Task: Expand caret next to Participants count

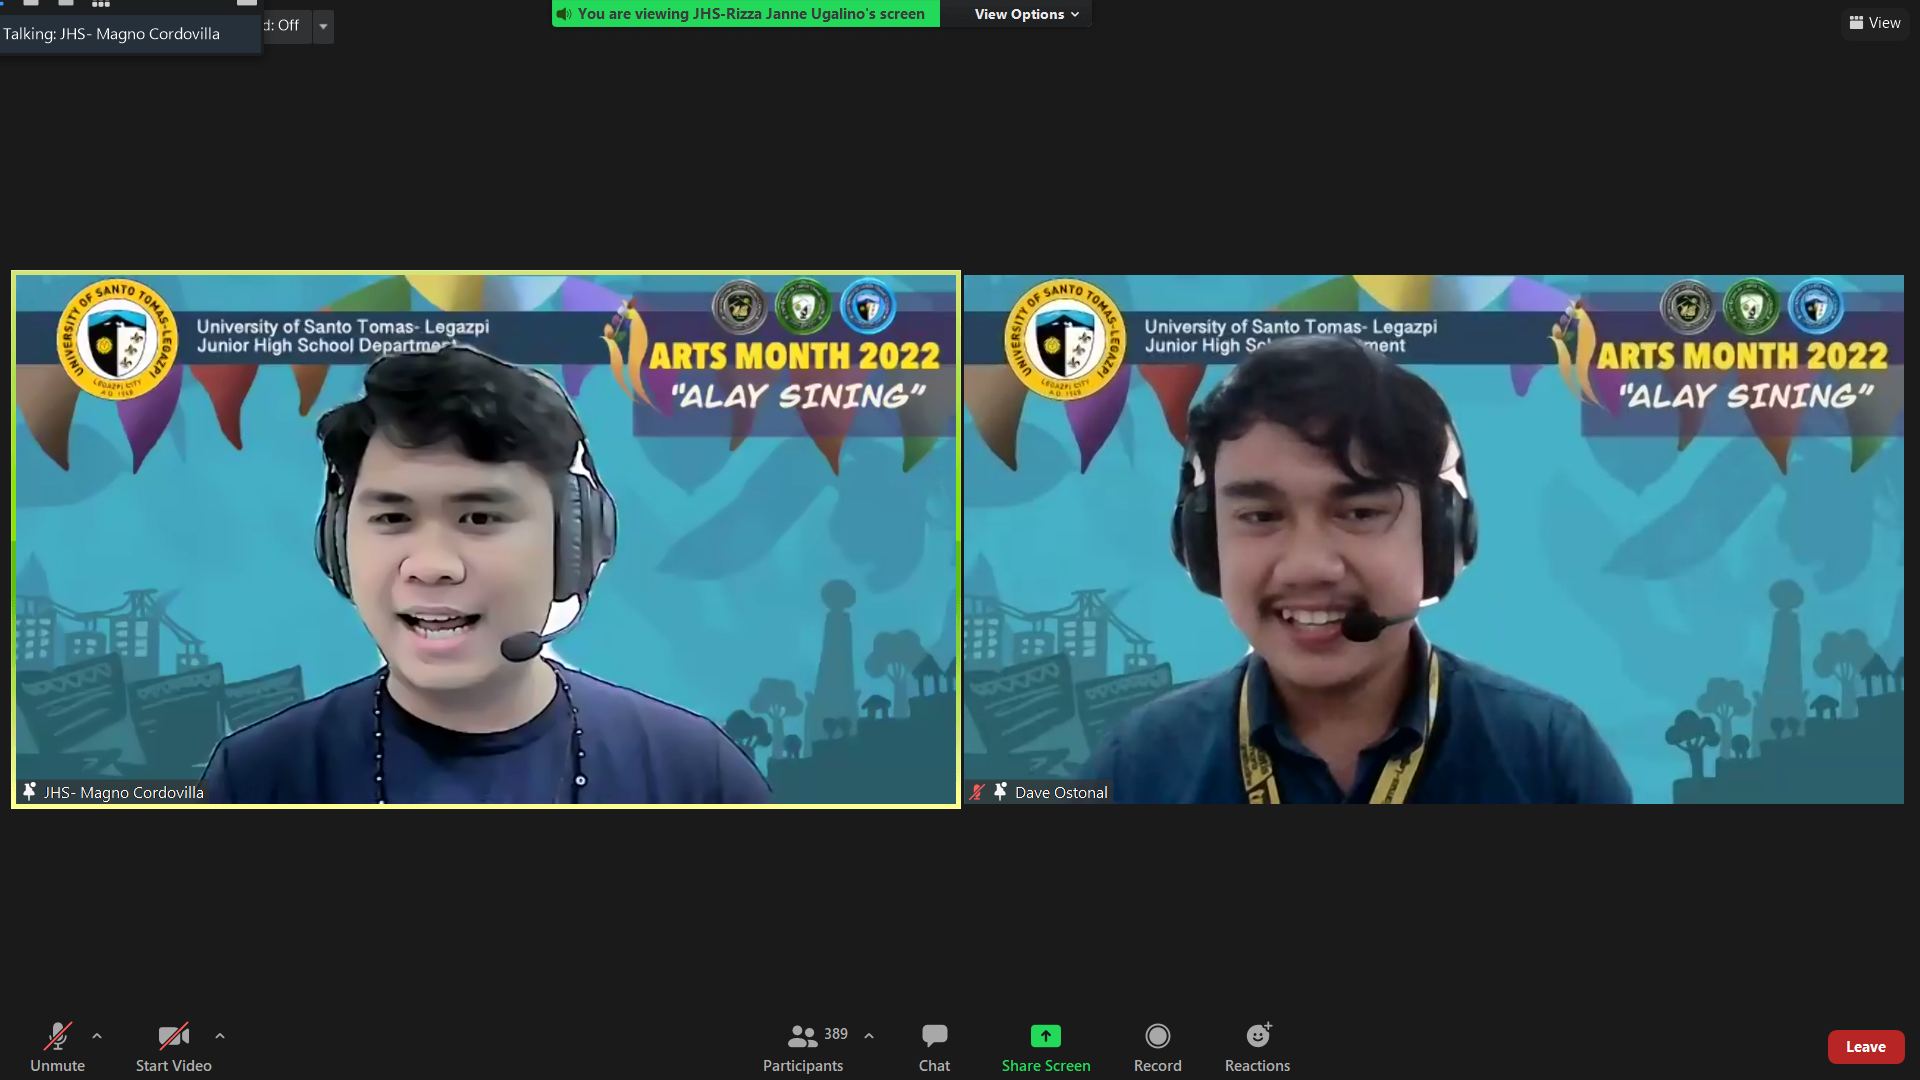Action: pyautogui.click(x=869, y=1036)
